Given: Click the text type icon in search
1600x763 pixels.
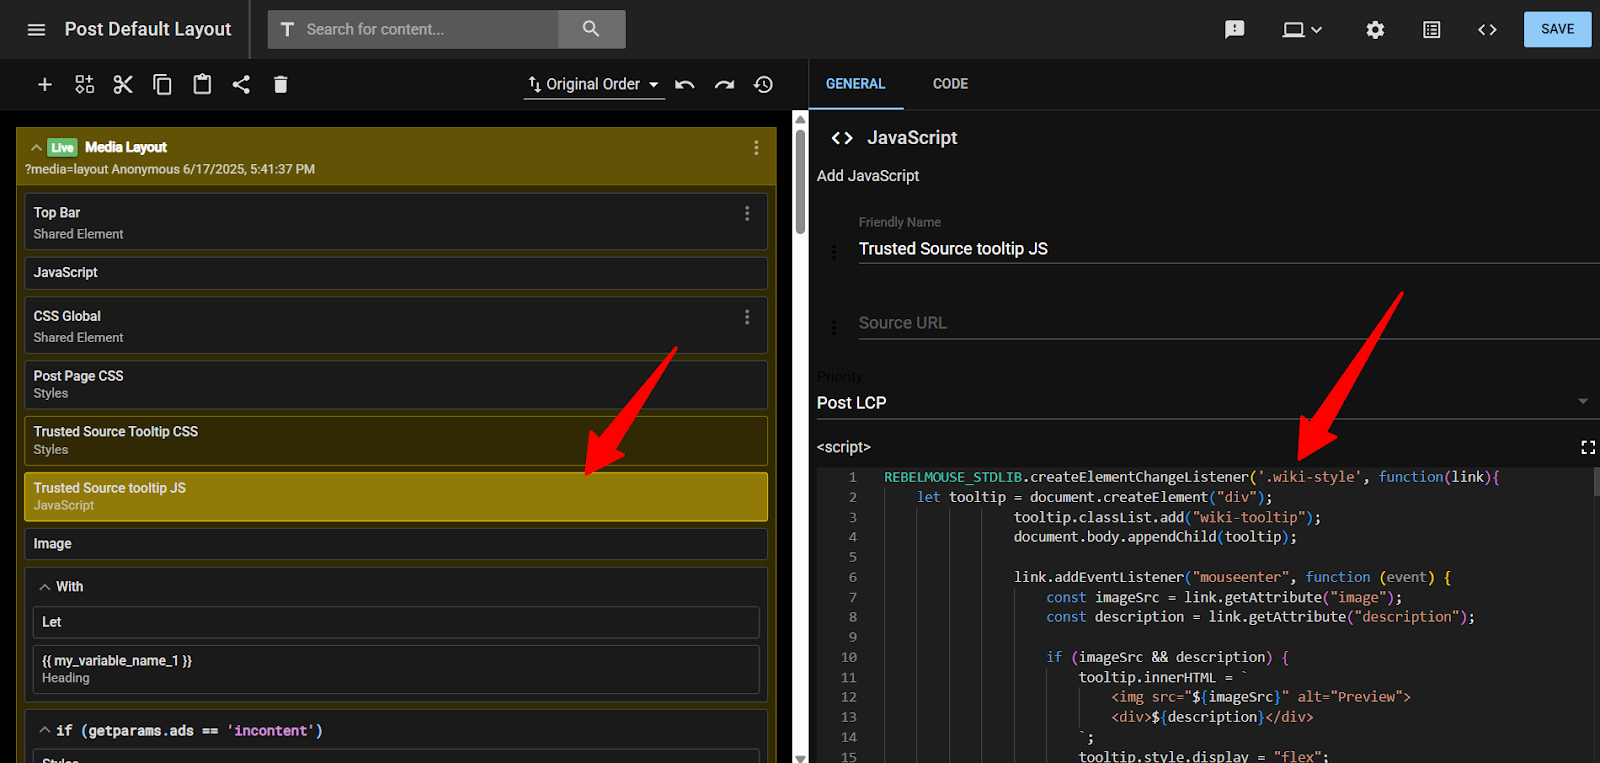Looking at the screenshot, I should [x=287, y=29].
